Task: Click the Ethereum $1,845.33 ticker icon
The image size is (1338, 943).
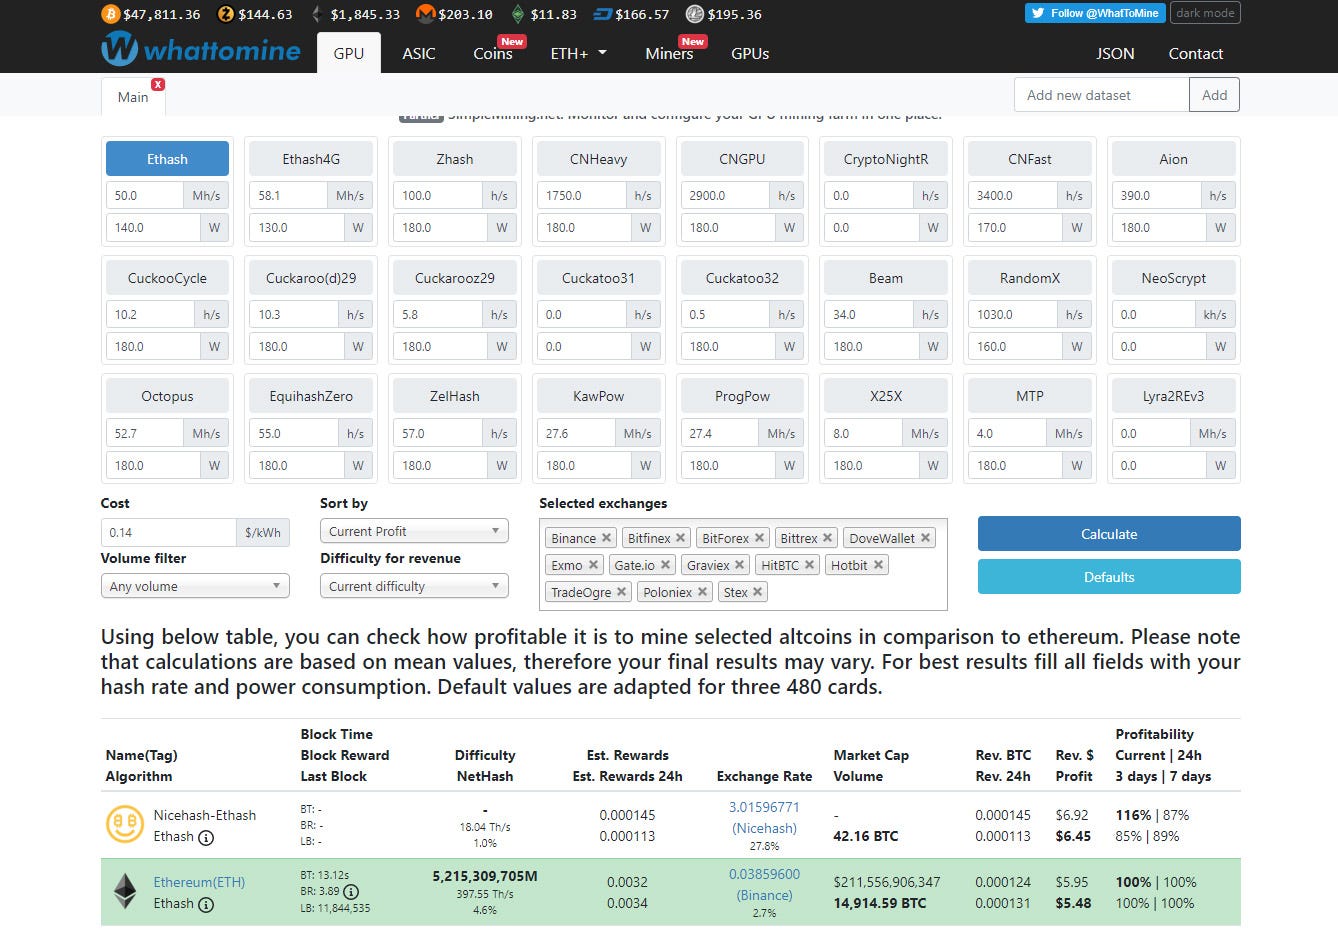Action: tap(317, 14)
